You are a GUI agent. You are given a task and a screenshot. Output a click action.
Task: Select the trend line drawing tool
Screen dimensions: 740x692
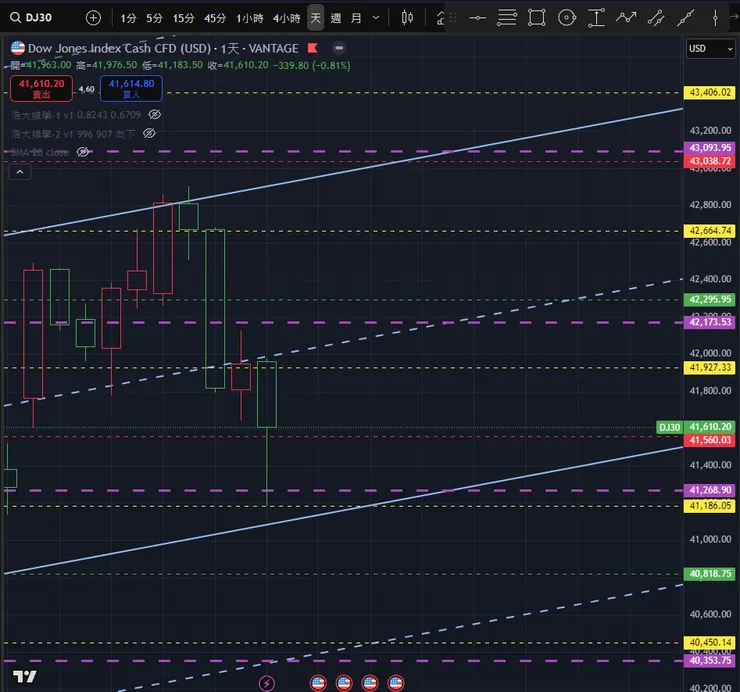click(x=685, y=18)
